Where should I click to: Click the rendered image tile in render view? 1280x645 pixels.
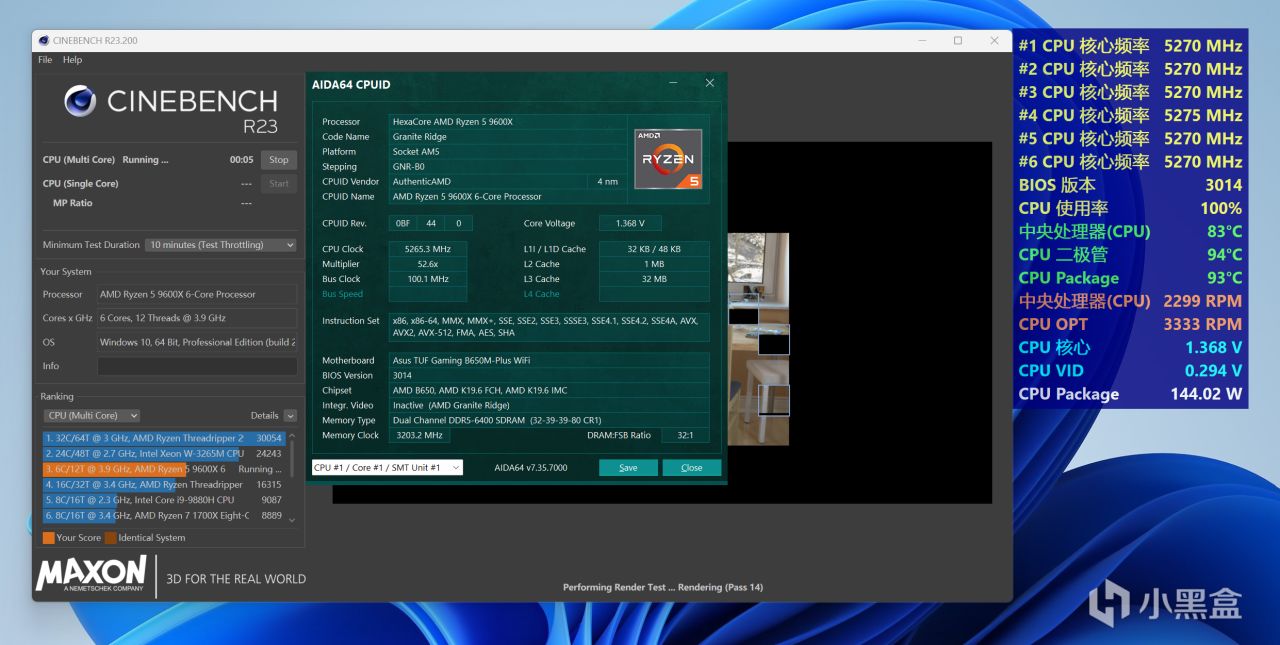point(758,339)
